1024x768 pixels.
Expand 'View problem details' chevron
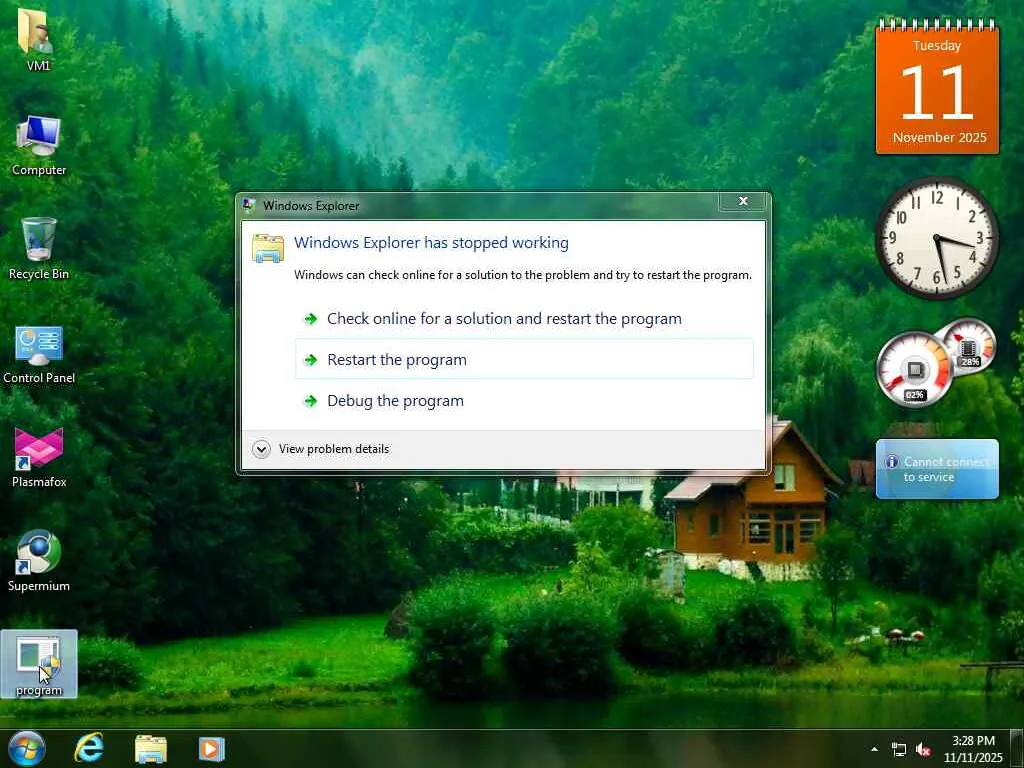261,449
